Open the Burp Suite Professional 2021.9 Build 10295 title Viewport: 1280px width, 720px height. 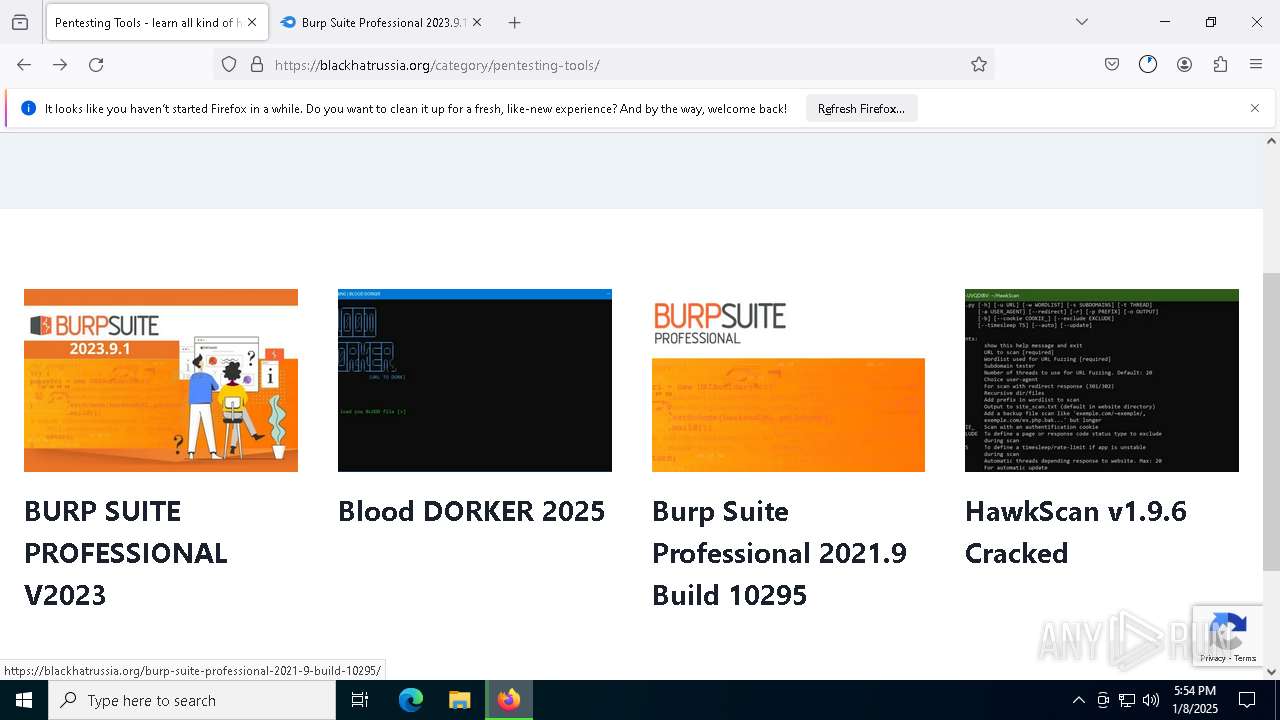[779, 553]
